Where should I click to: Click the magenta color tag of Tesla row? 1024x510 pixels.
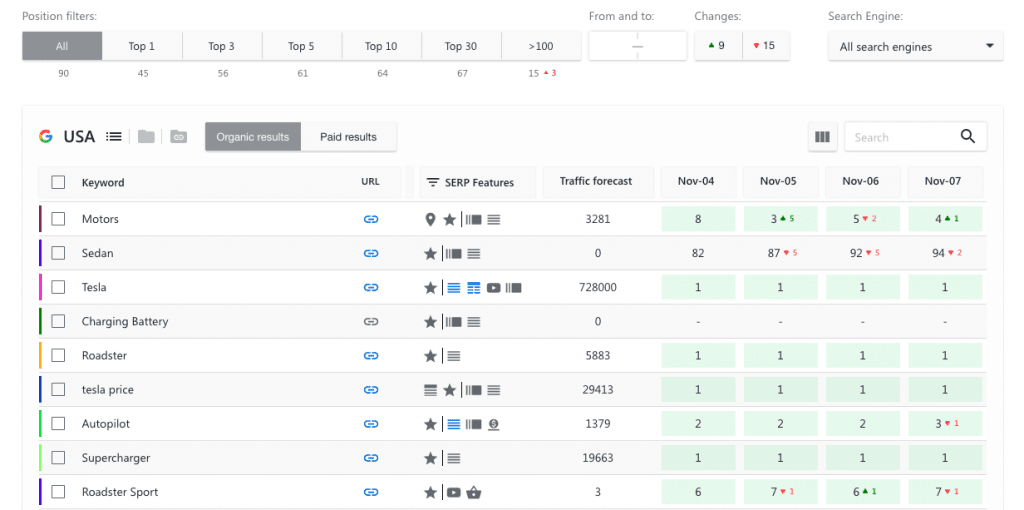point(40,287)
